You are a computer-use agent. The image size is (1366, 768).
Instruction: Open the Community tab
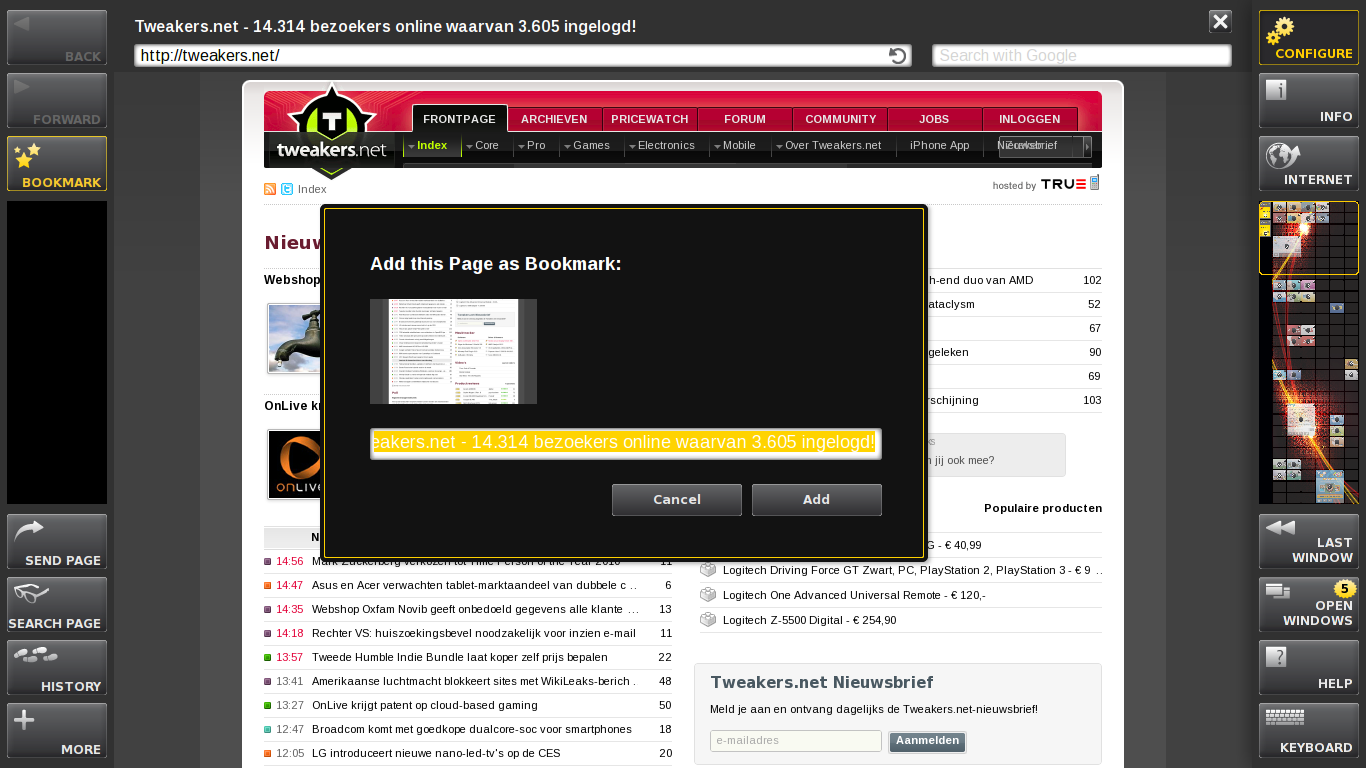point(840,119)
